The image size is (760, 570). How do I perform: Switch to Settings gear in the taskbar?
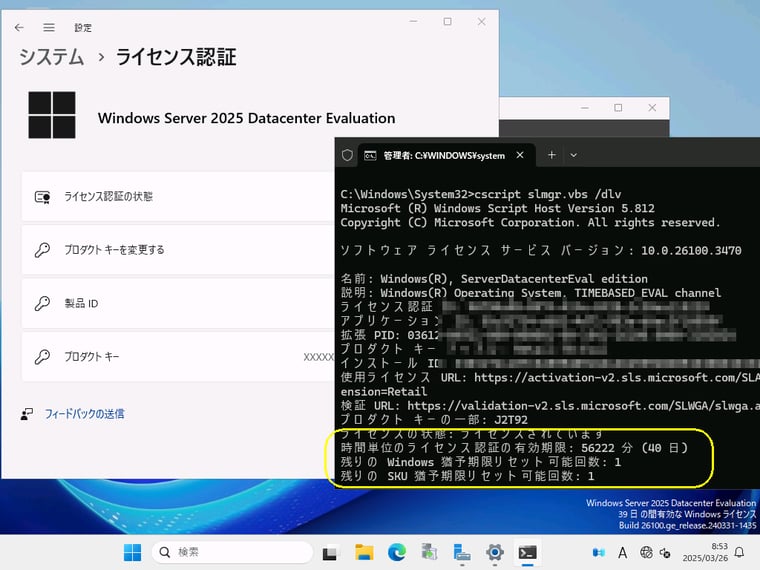coord(494,552)
